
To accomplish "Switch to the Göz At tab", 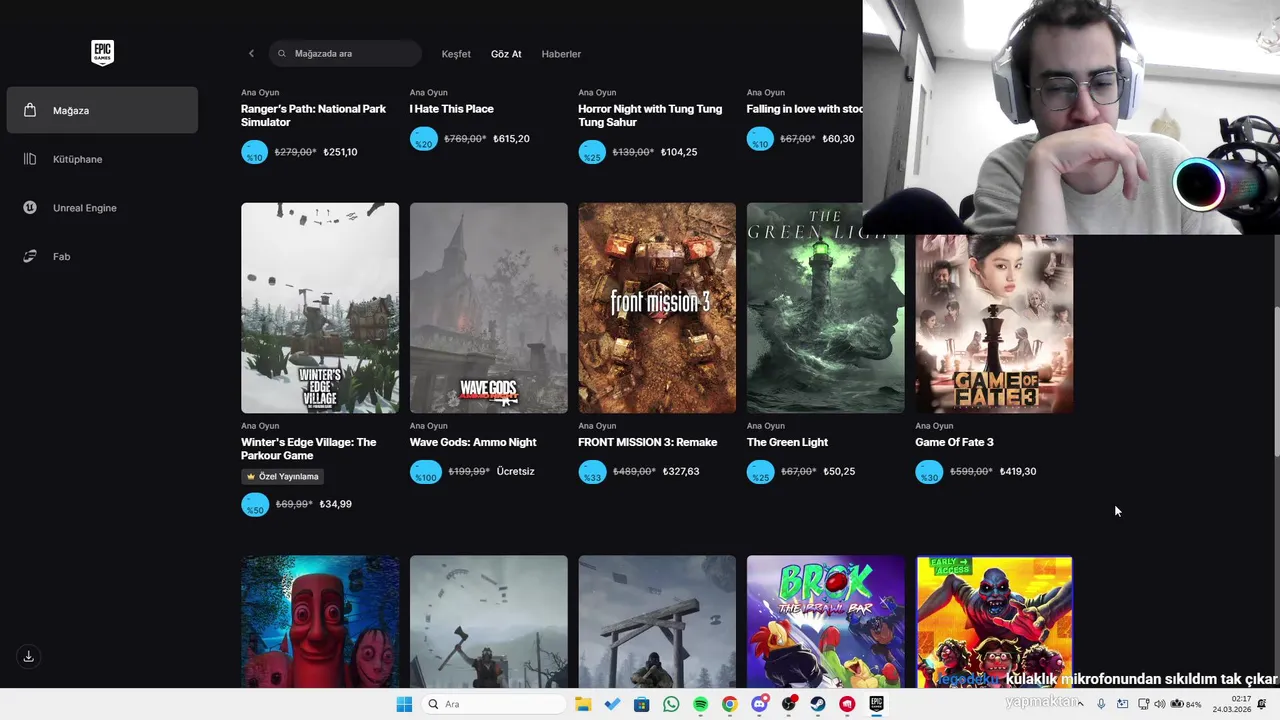I will click(x=506, y=54).
